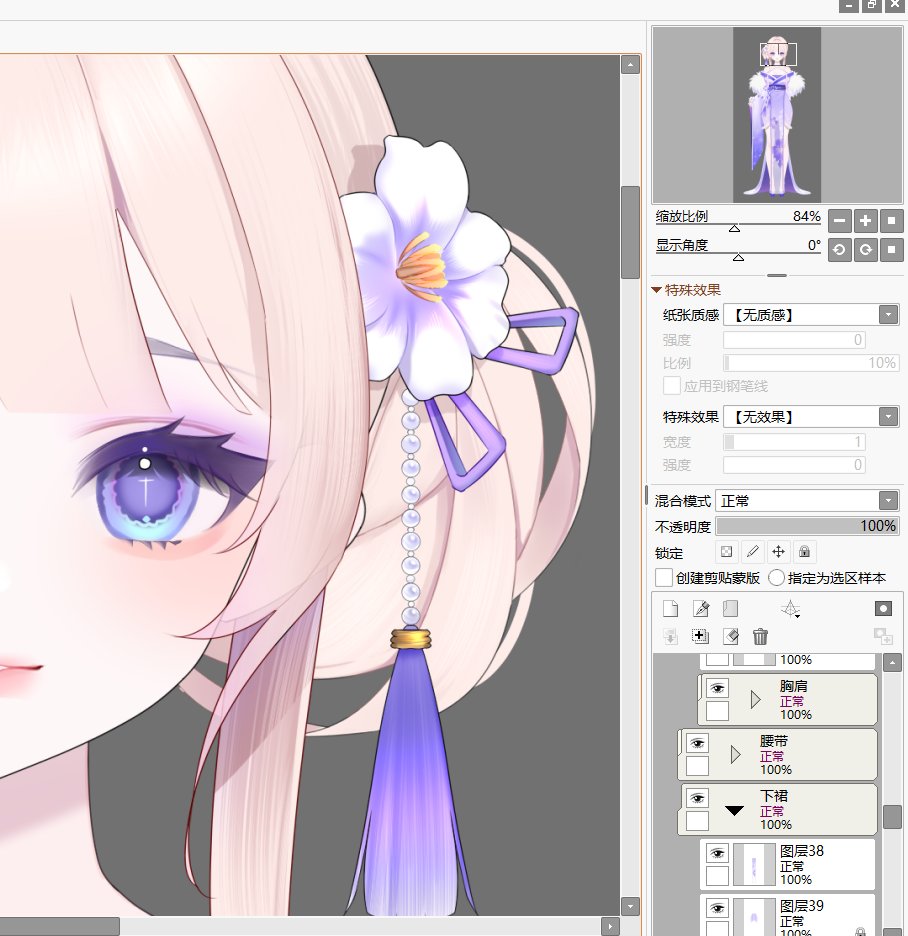This screenshot has height=936, width=908.
Task: Expand the 腰带 layer folder
Action: tap(735, 755)
